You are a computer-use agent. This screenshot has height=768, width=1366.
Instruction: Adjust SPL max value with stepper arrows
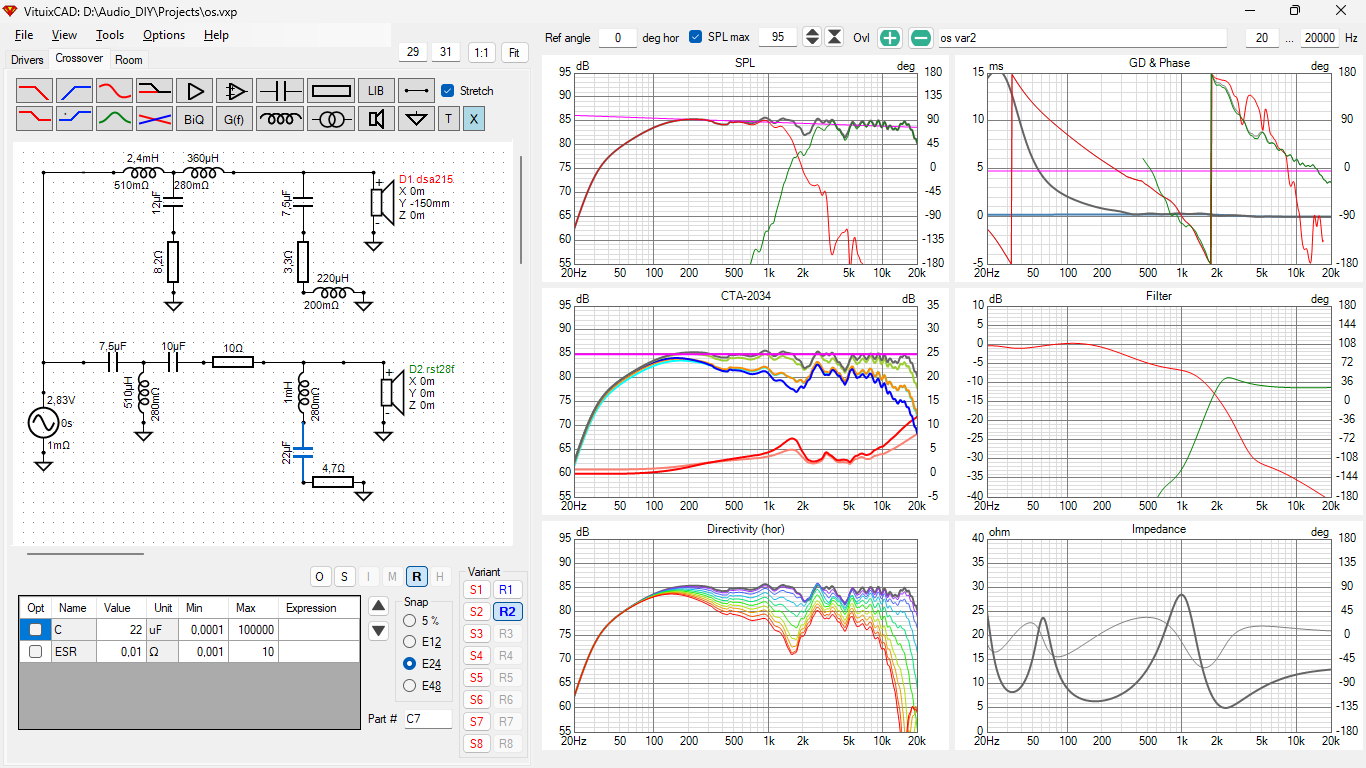[x=812, y=38]
